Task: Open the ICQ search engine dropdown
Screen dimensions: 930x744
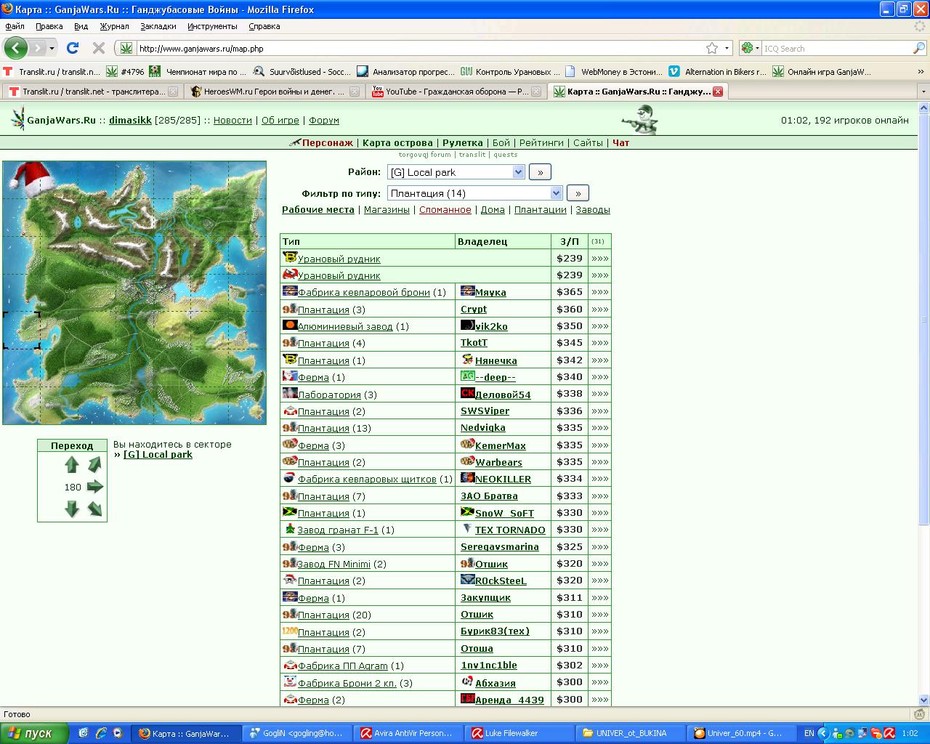Action: tap(750, 48)
